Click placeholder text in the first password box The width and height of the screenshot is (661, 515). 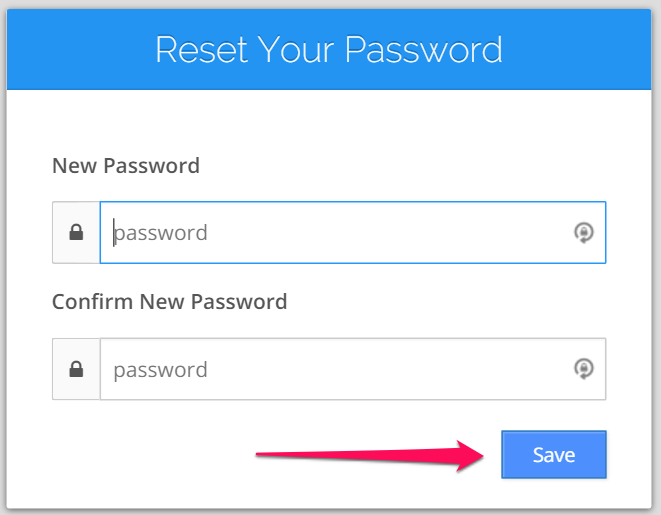pos(161,234)
